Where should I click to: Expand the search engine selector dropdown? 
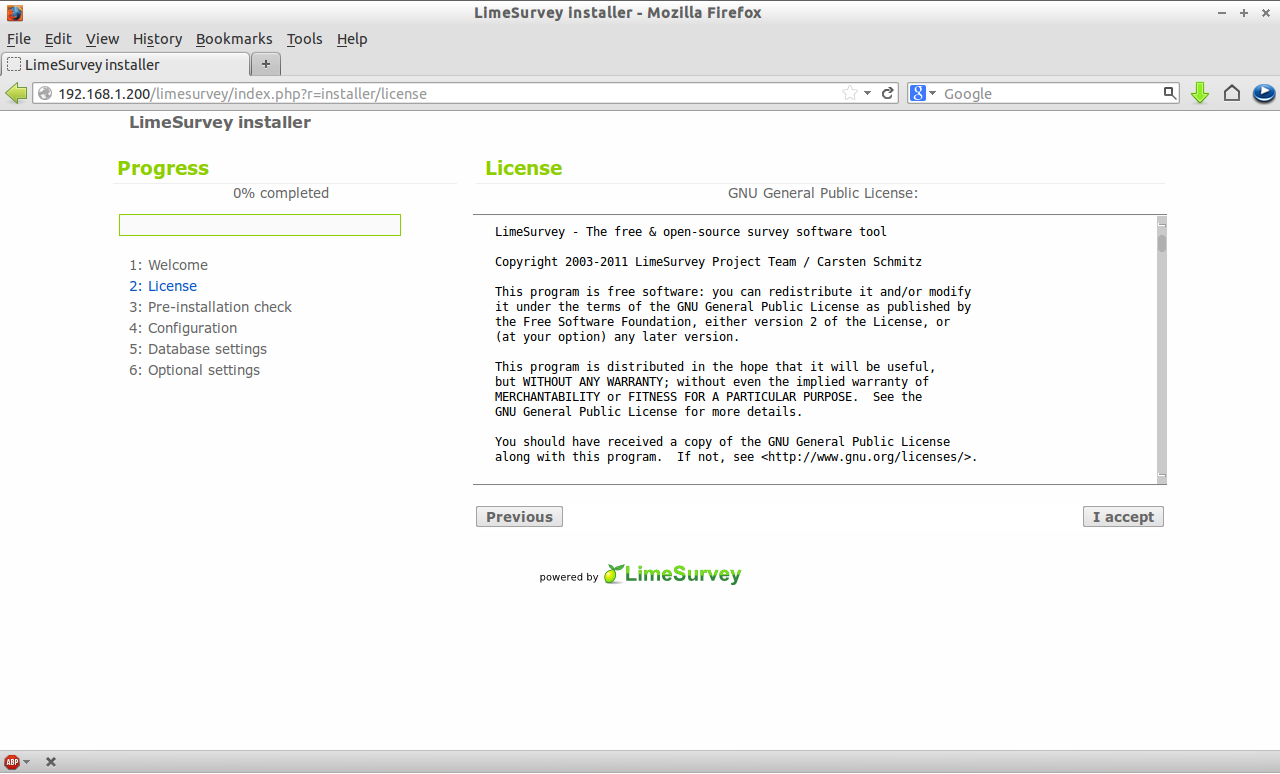click(x=932, y=93)
